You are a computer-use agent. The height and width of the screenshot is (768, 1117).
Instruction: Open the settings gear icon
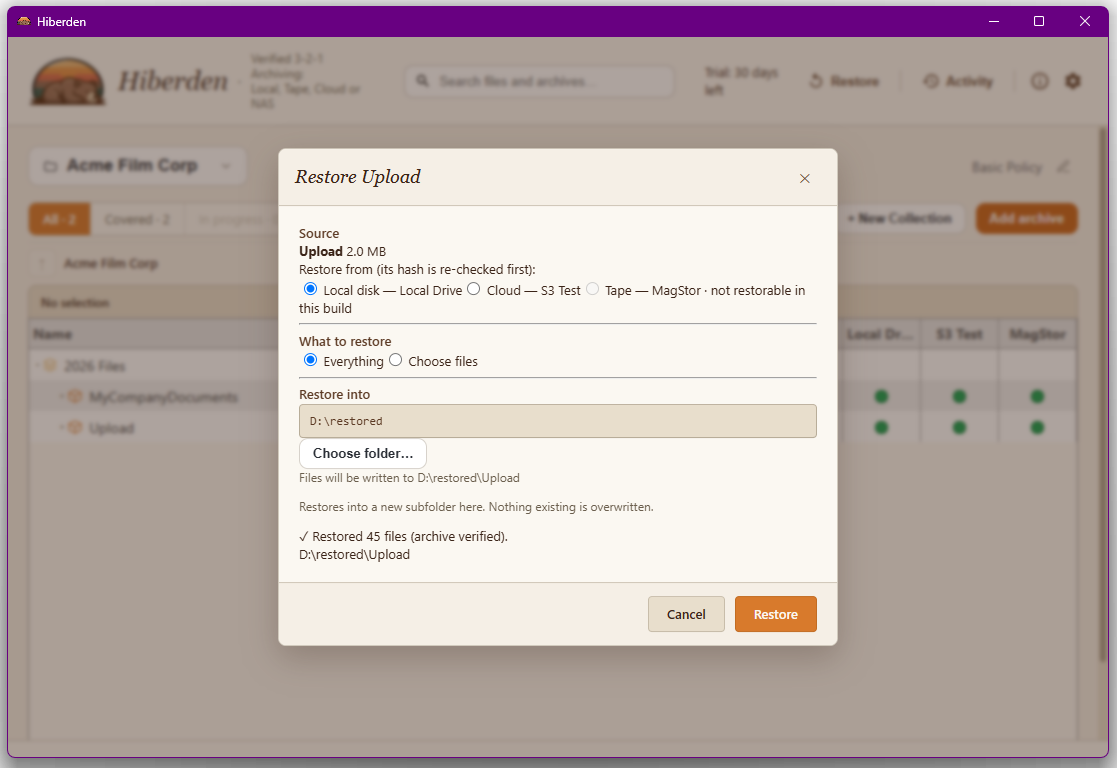[x=1073, y=81]
